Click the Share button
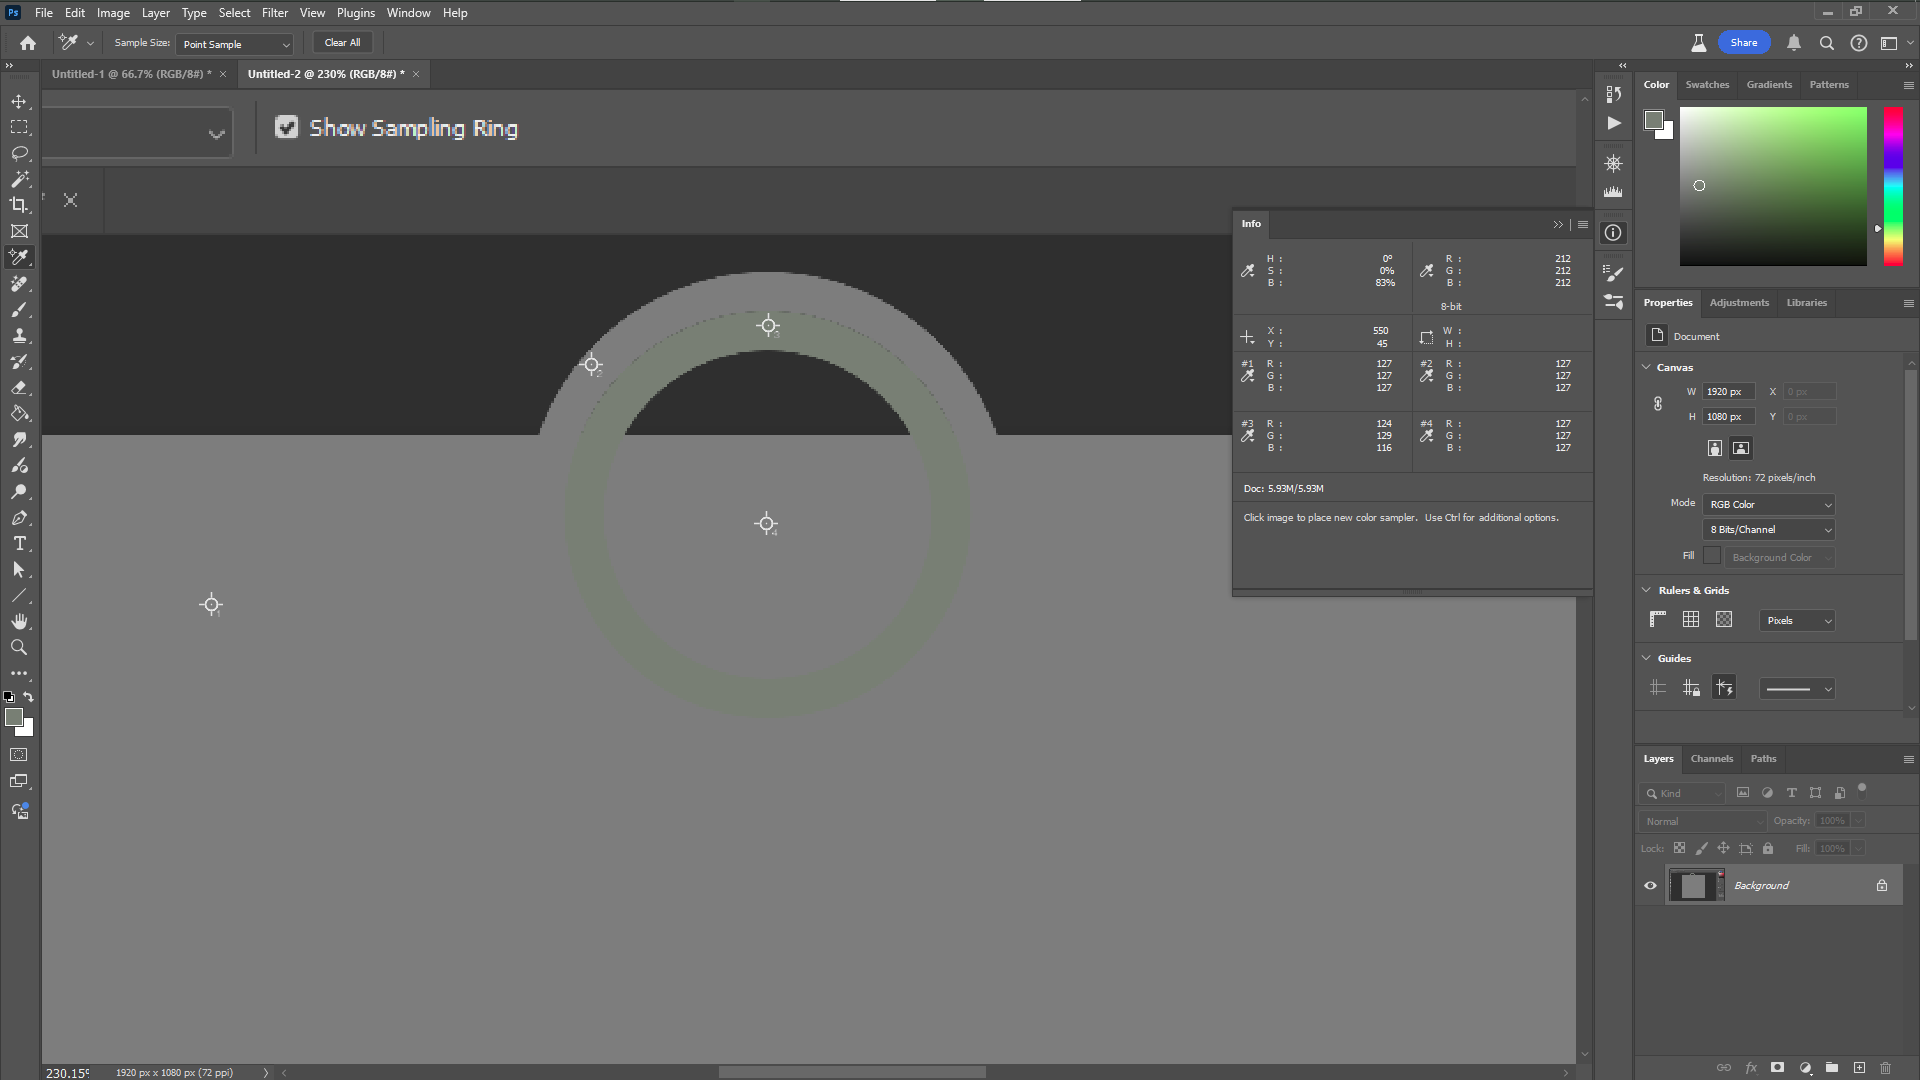The height and width of the screenshot is (1080, 1920). pyautogui.click(x=1744, y=42)
